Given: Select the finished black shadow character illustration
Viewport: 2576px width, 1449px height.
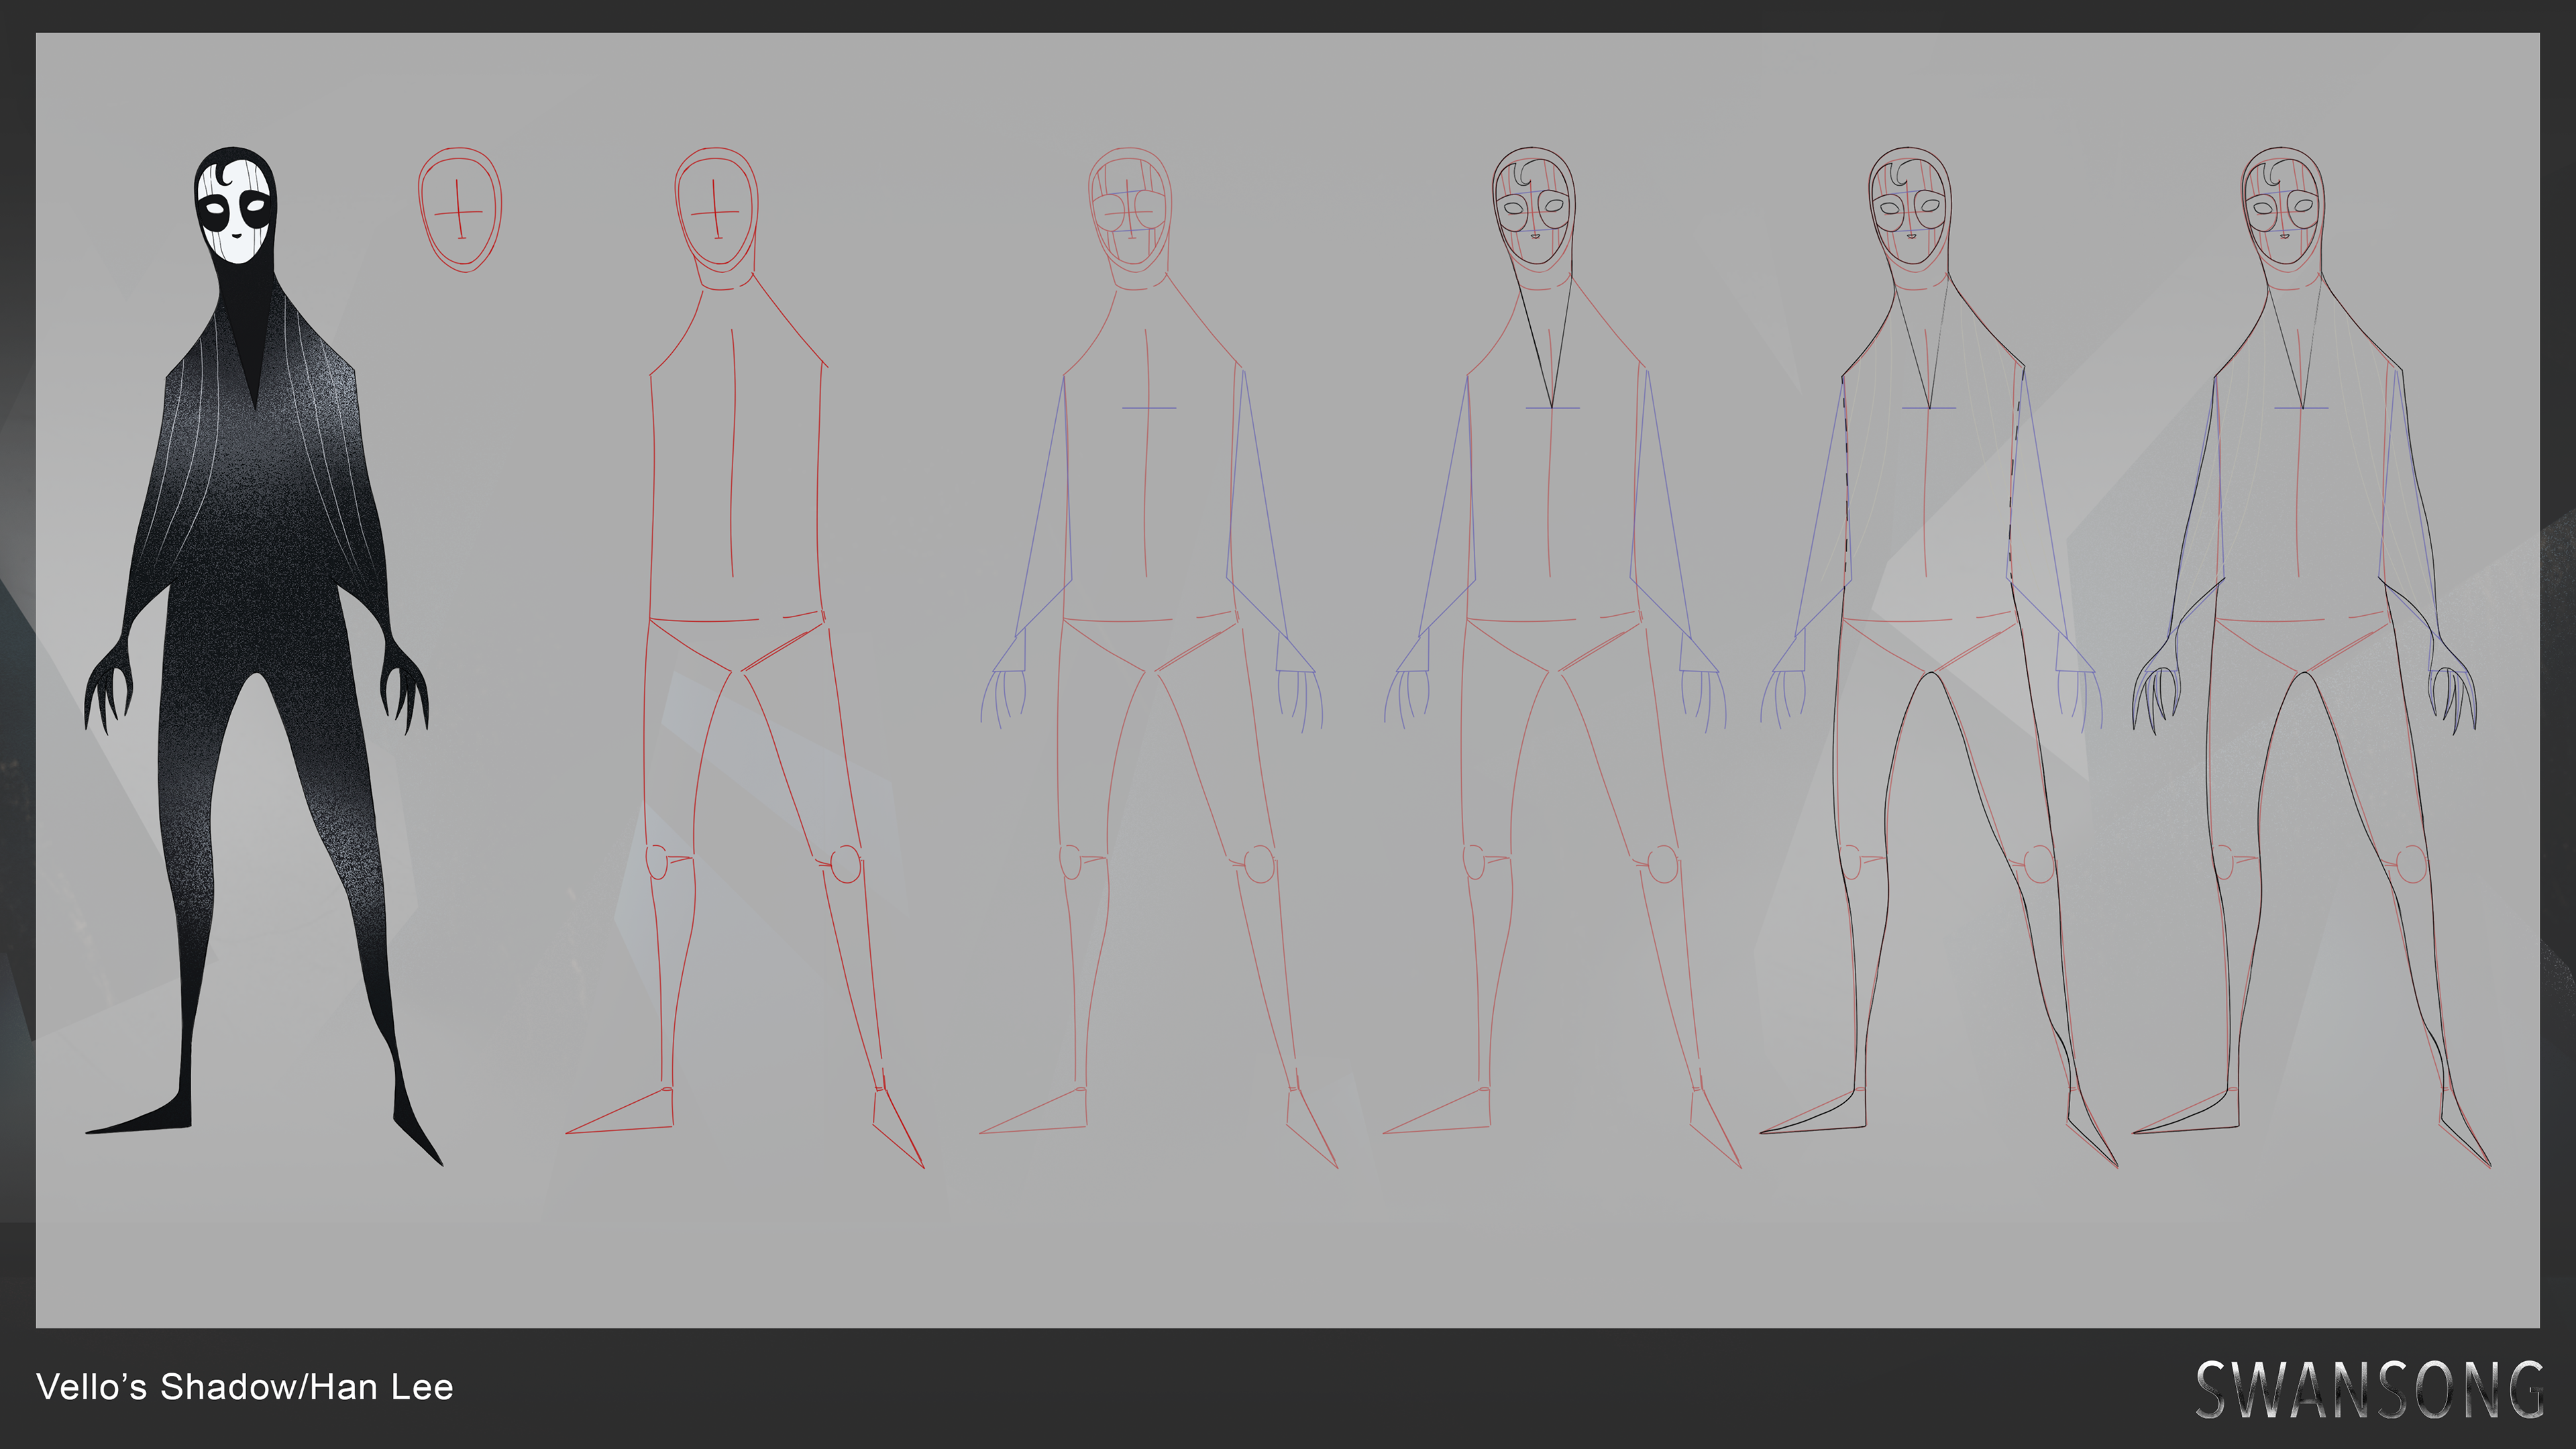Looking at the screenshot, I should coord(264,656).
